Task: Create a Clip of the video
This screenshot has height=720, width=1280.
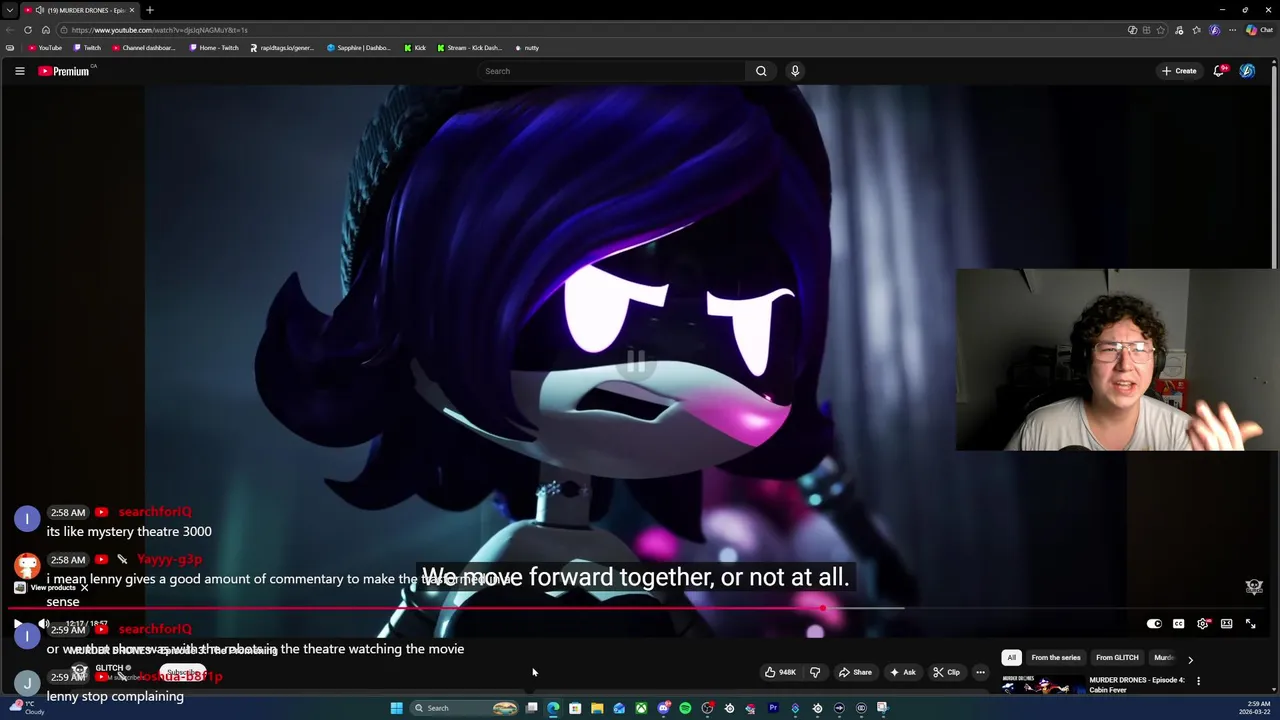Action: tap(947, 672)
